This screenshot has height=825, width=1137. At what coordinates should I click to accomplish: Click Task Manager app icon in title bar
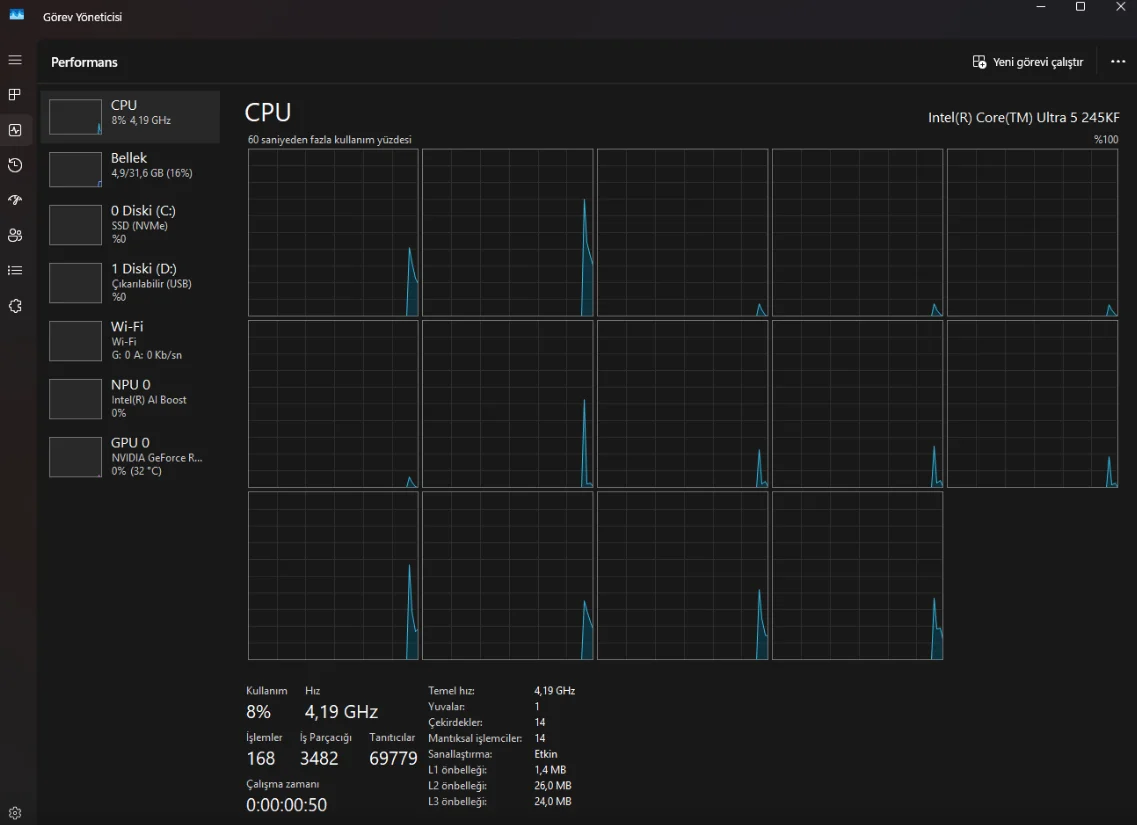click(x=17, y=14)
